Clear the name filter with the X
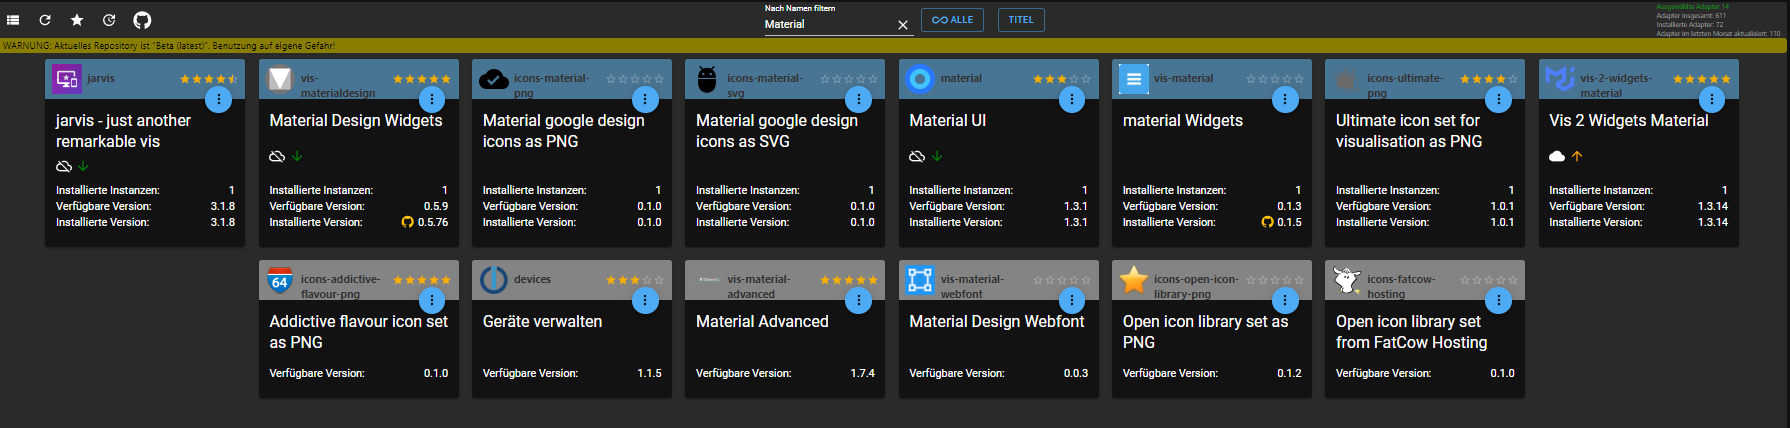Screen dimensions: 1790x428 click(903, 25)
